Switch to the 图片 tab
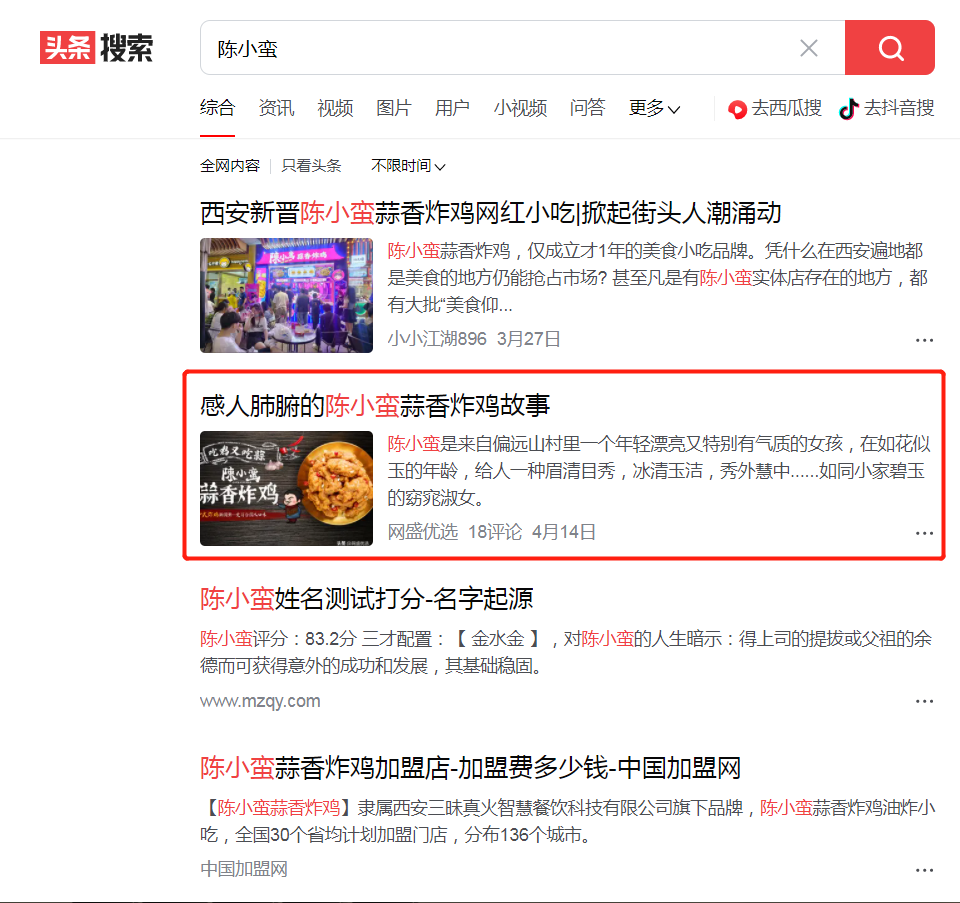The height and width of the screenshot is (903, 960). click(394, 108)
